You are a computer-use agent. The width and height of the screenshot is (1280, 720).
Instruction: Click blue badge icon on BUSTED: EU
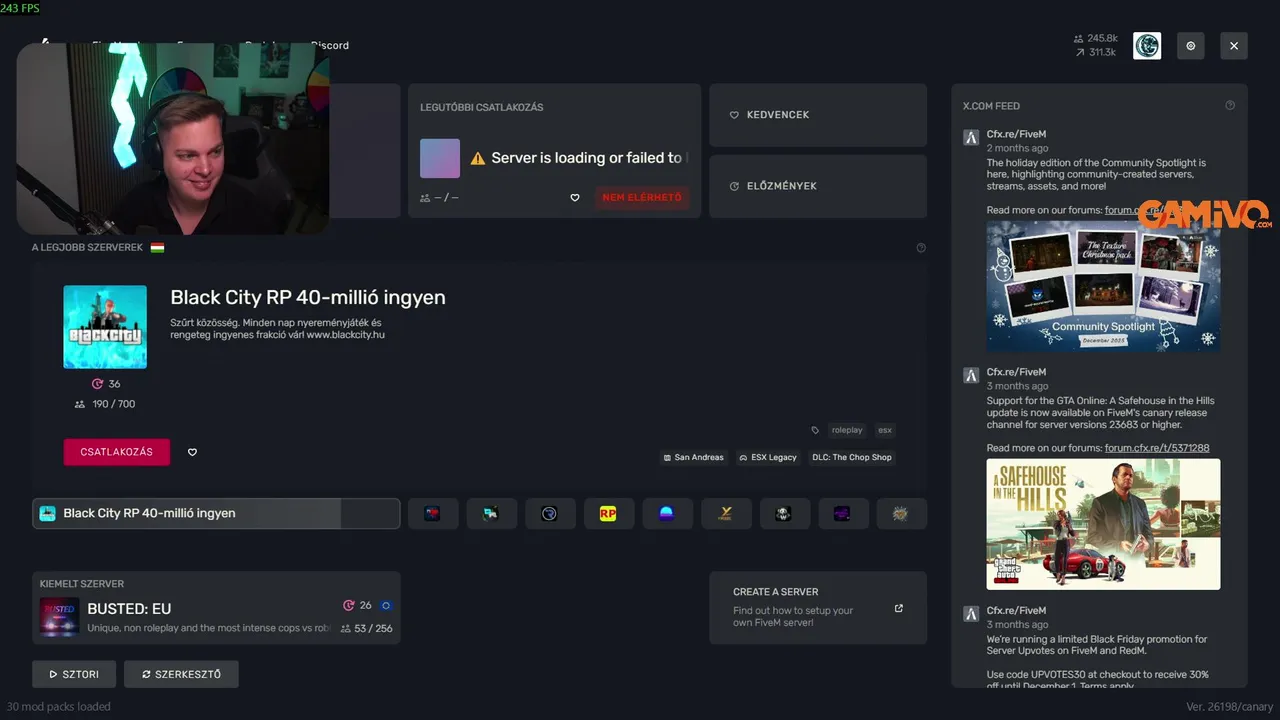point(386,605)
